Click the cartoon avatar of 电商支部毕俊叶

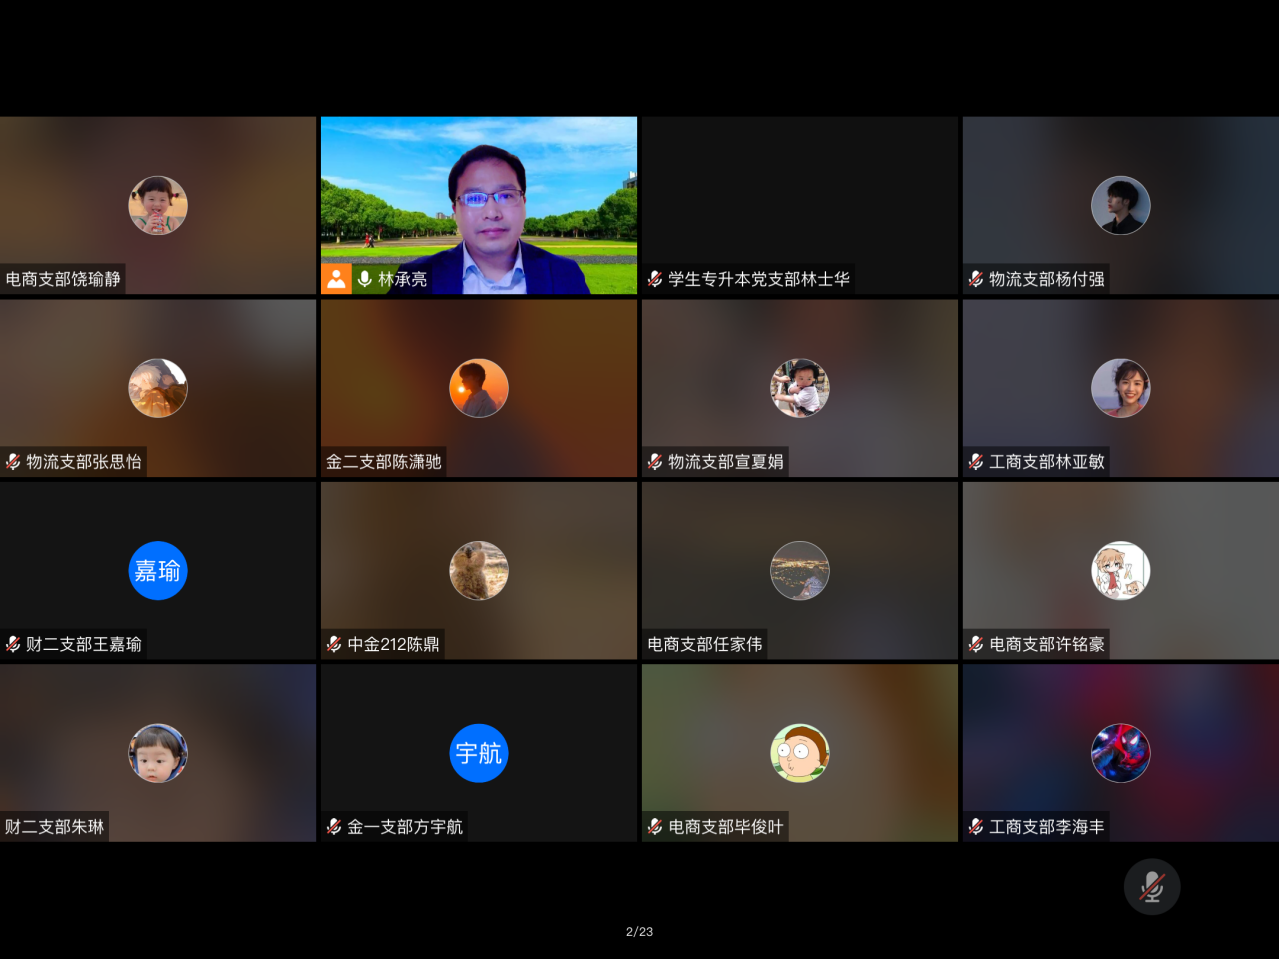(x=799, y=753)
